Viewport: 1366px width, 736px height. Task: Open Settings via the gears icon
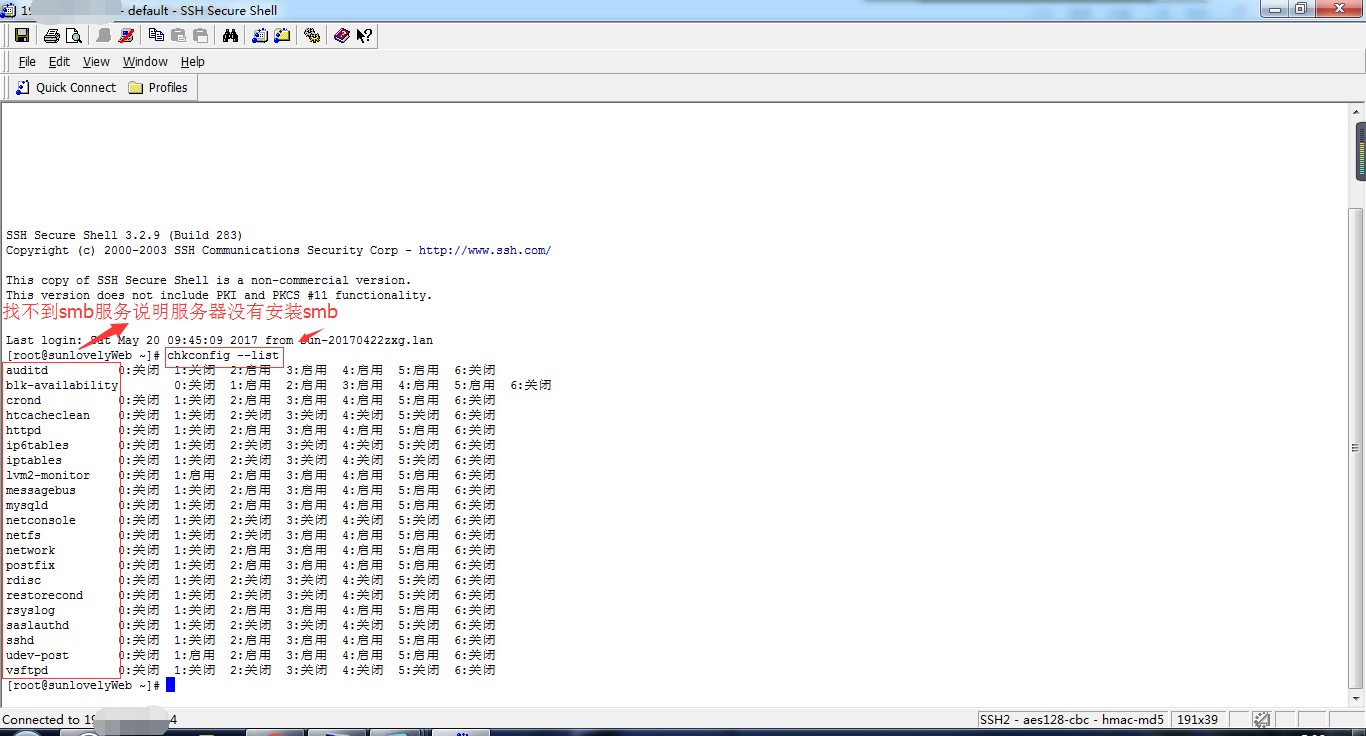tap(312, 35)
